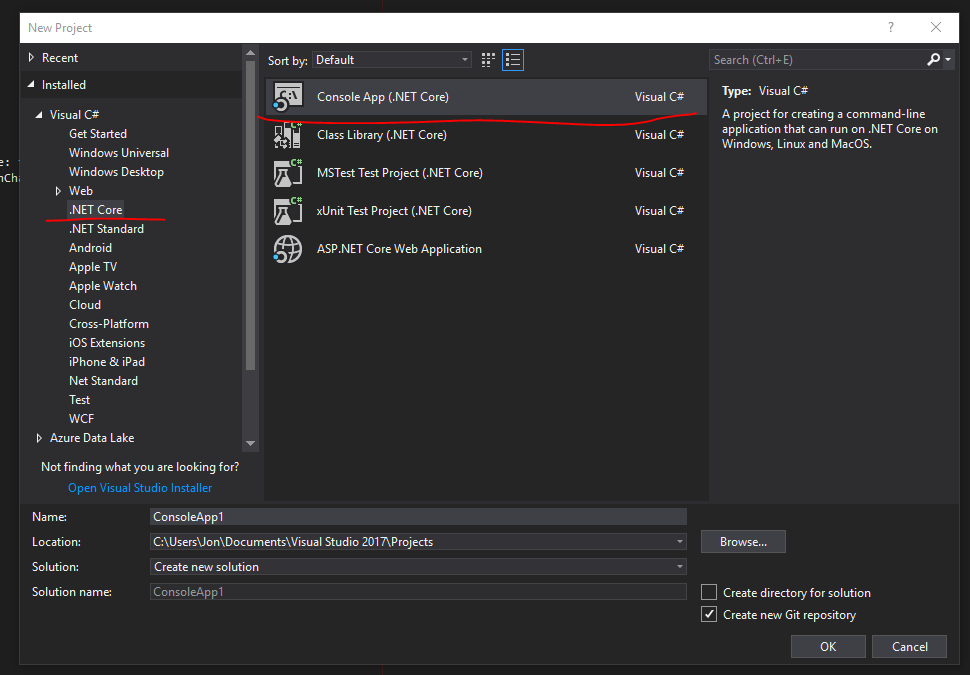Open Visual Studio Installer link
This screenshot has height=675, width=970.
[140, 488]
